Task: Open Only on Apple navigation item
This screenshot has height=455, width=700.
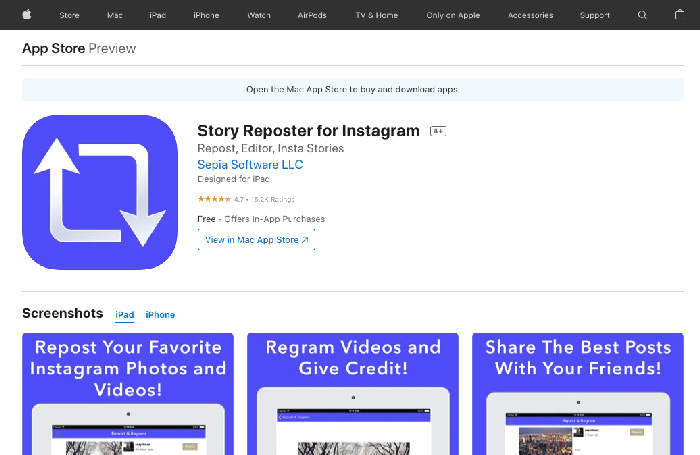Action: click(453, 15)
